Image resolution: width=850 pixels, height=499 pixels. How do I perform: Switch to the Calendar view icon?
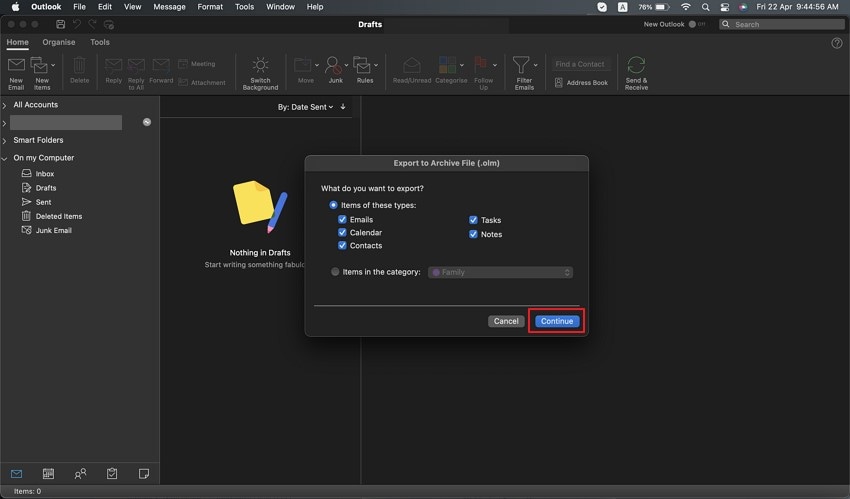tap(48, 474)
